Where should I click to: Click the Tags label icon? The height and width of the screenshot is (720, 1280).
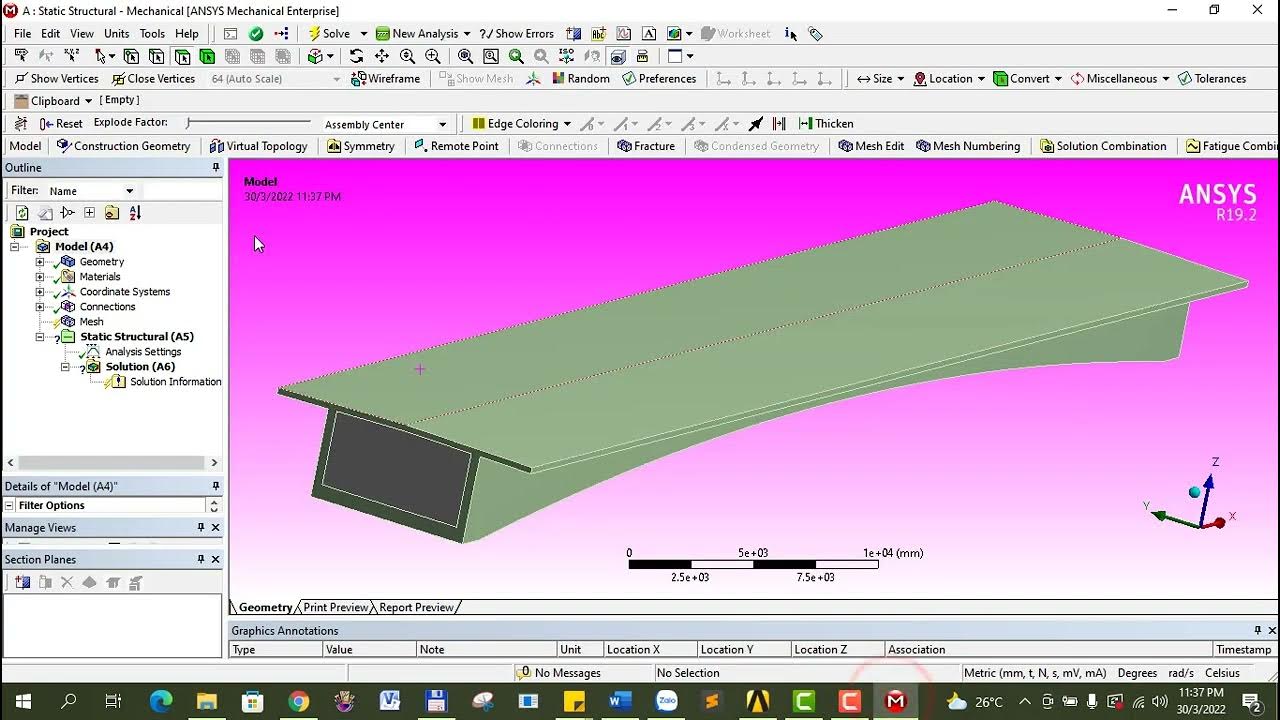815,34
